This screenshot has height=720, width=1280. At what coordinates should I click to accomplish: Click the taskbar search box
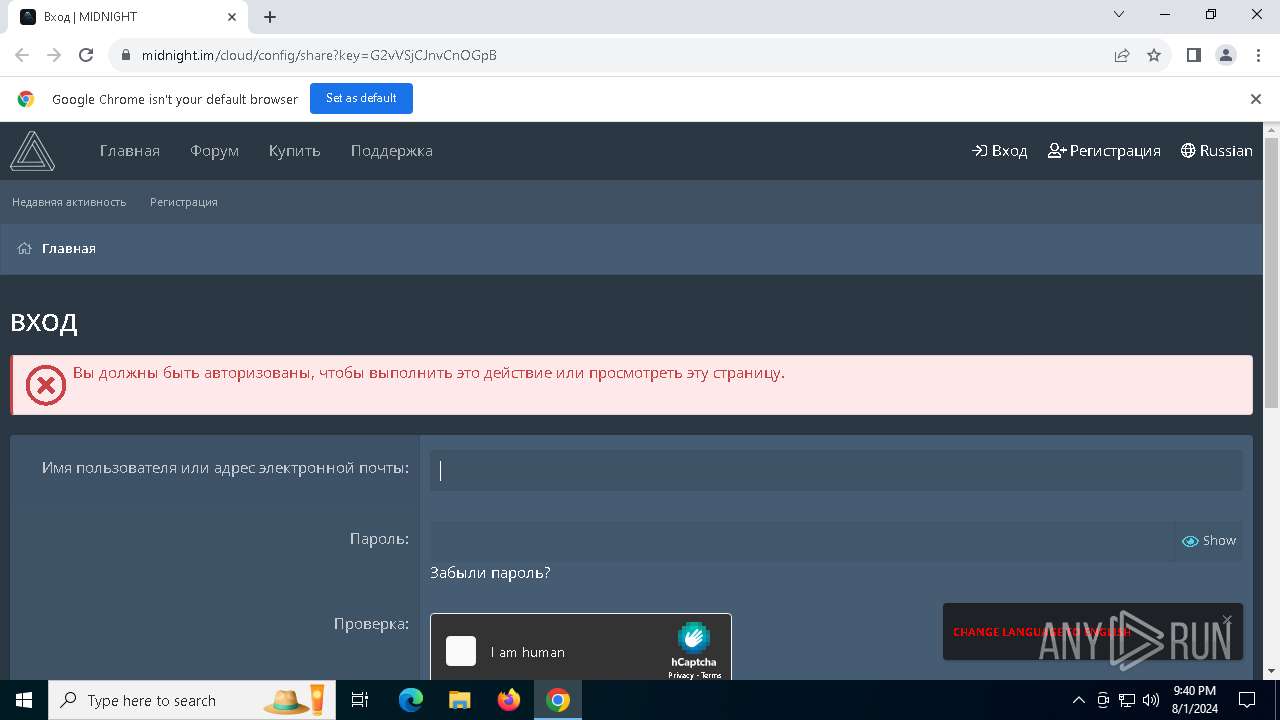click(x=193, y=700)
